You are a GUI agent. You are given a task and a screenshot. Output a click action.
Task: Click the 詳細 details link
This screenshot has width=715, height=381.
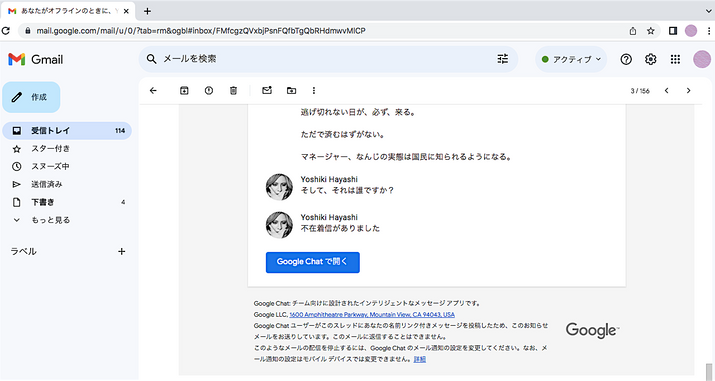(x=420, y=359)
